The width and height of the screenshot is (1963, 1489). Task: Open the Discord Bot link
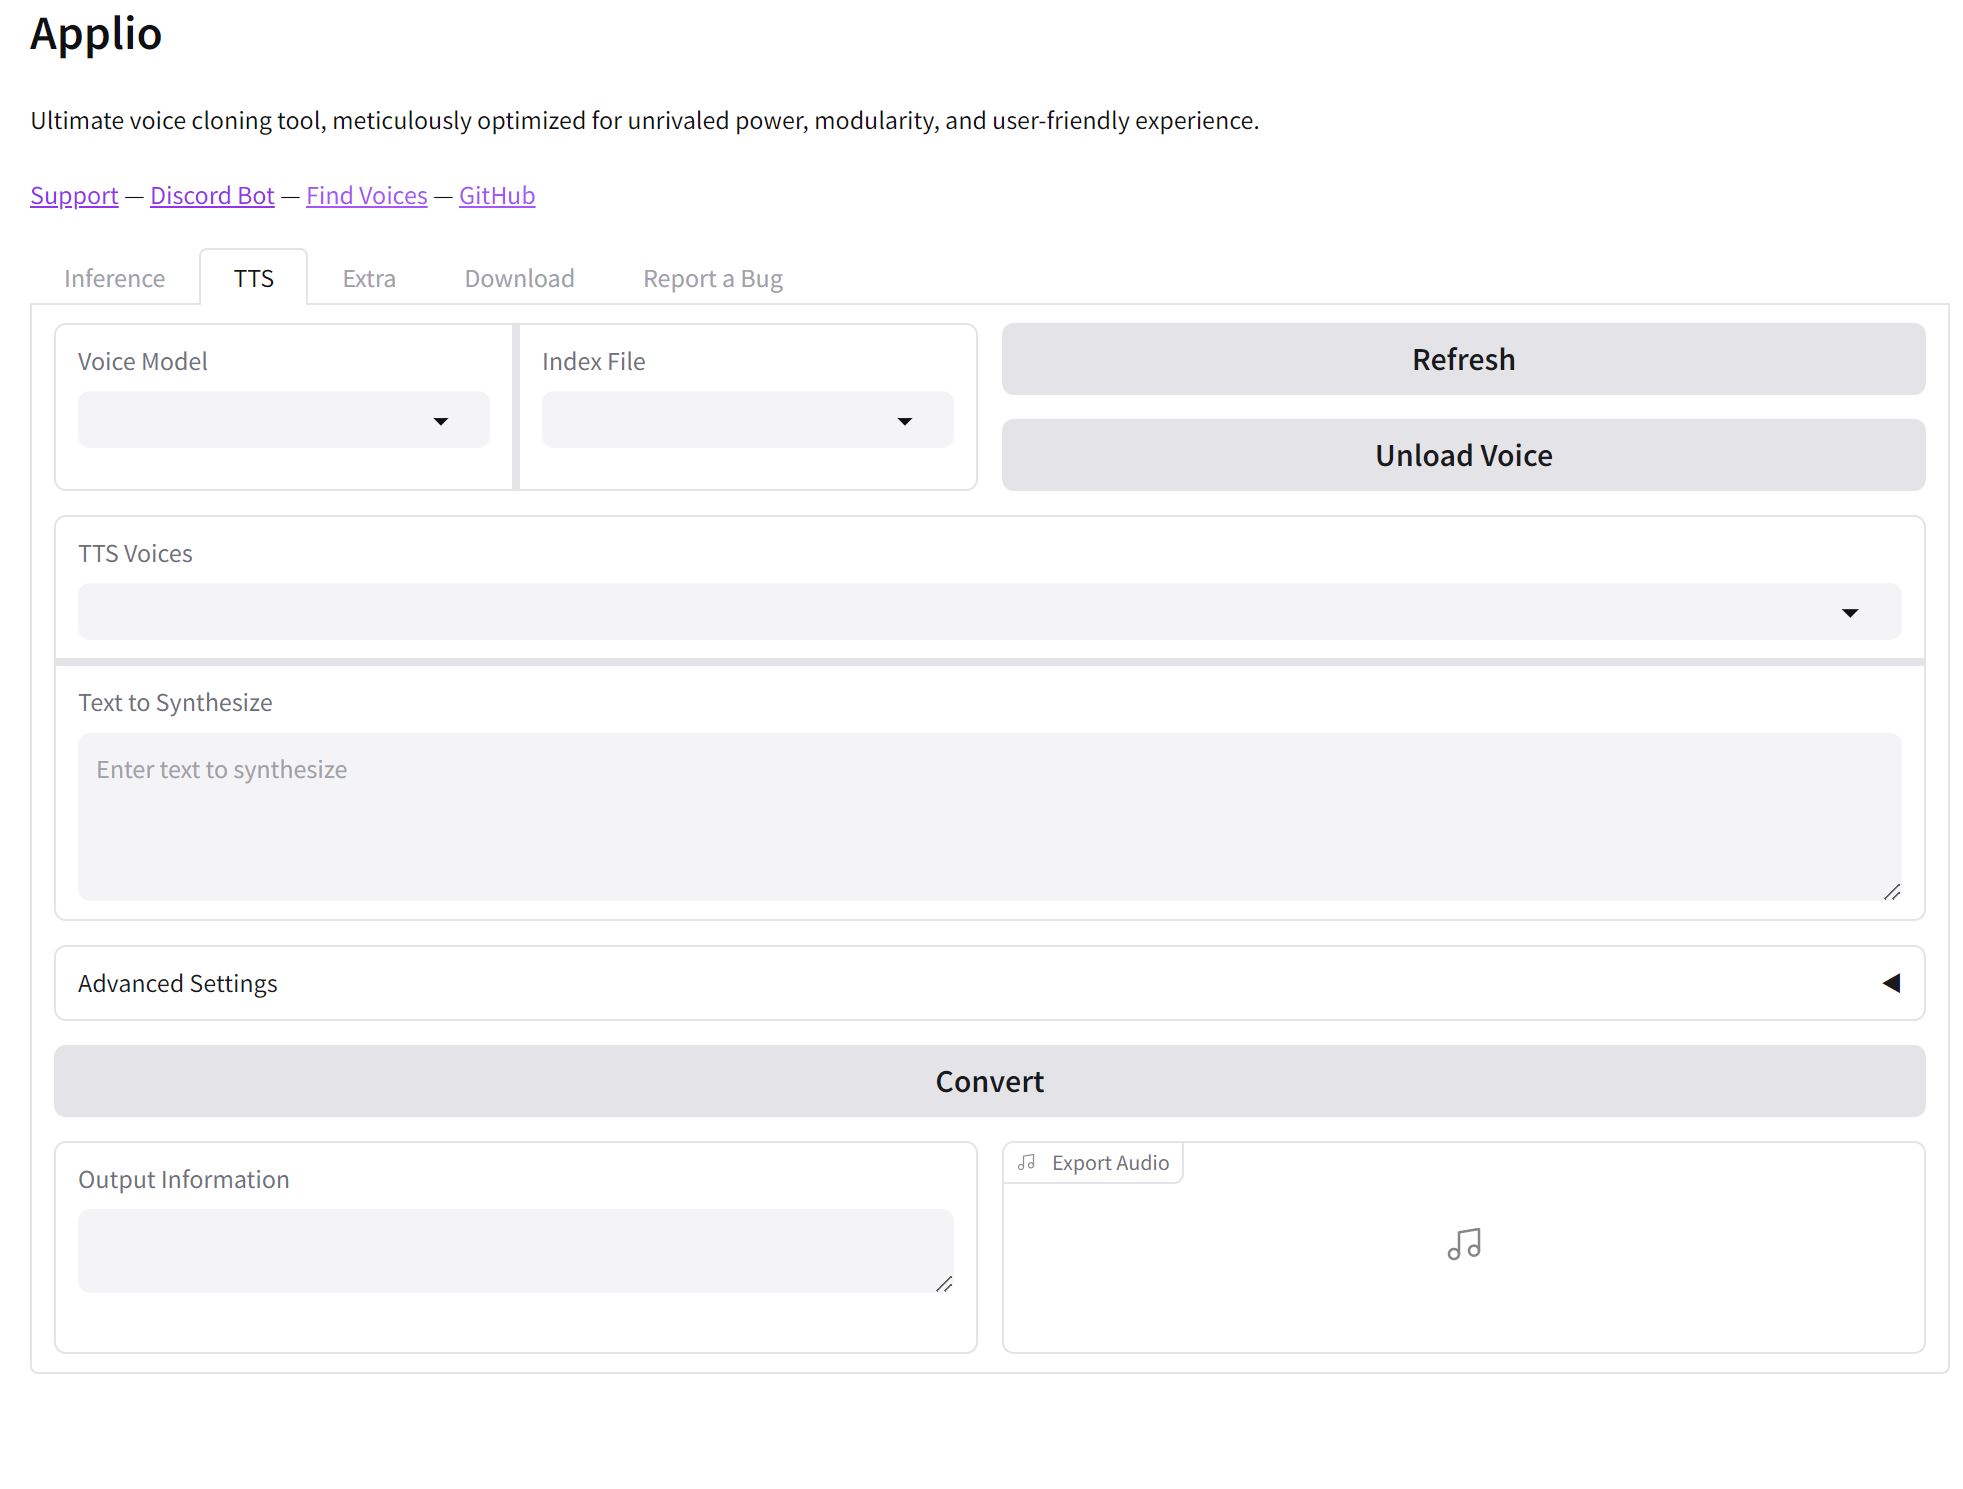pyautogui.click(x=212, y=195)
